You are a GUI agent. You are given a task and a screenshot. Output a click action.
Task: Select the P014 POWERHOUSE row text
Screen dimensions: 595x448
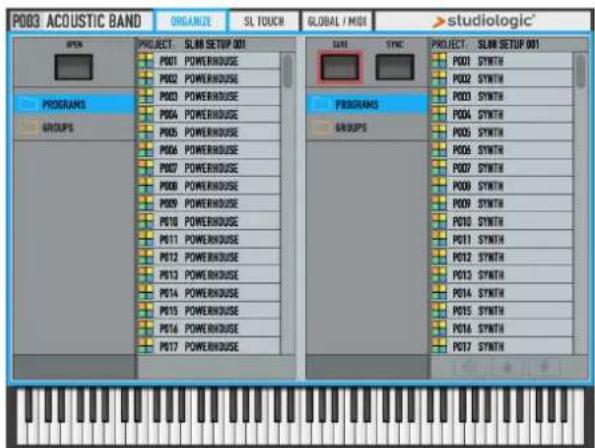pyautogui.click(x=199, y=293)
